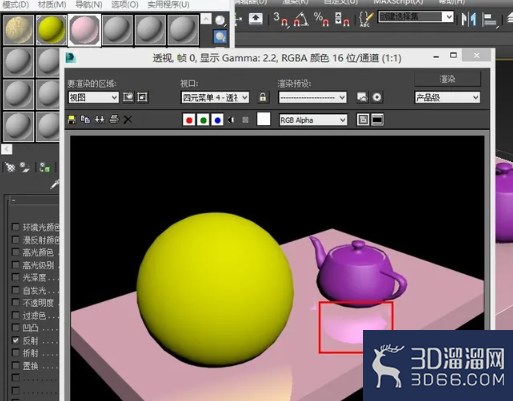
Task: Enable the 光泽度 map checkbox
Action: (15, 277)
